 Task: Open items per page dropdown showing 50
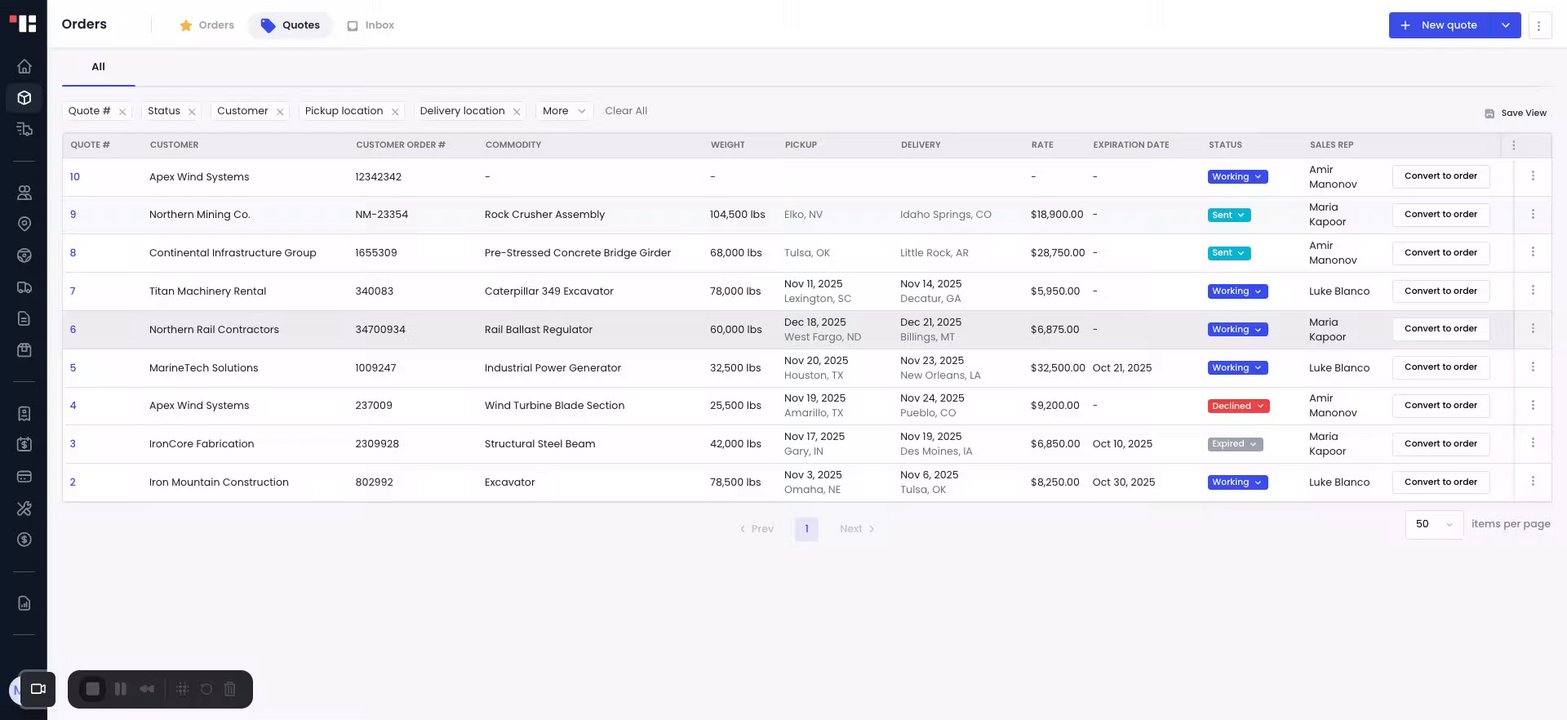[1434, 524]
